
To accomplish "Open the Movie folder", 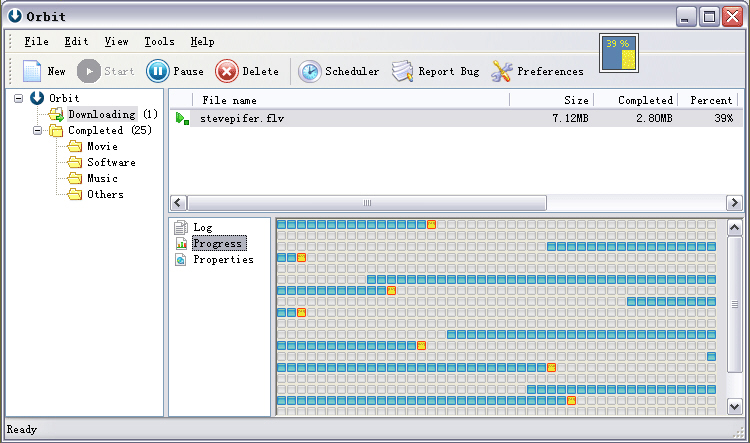I will click(x=101, y=146).
